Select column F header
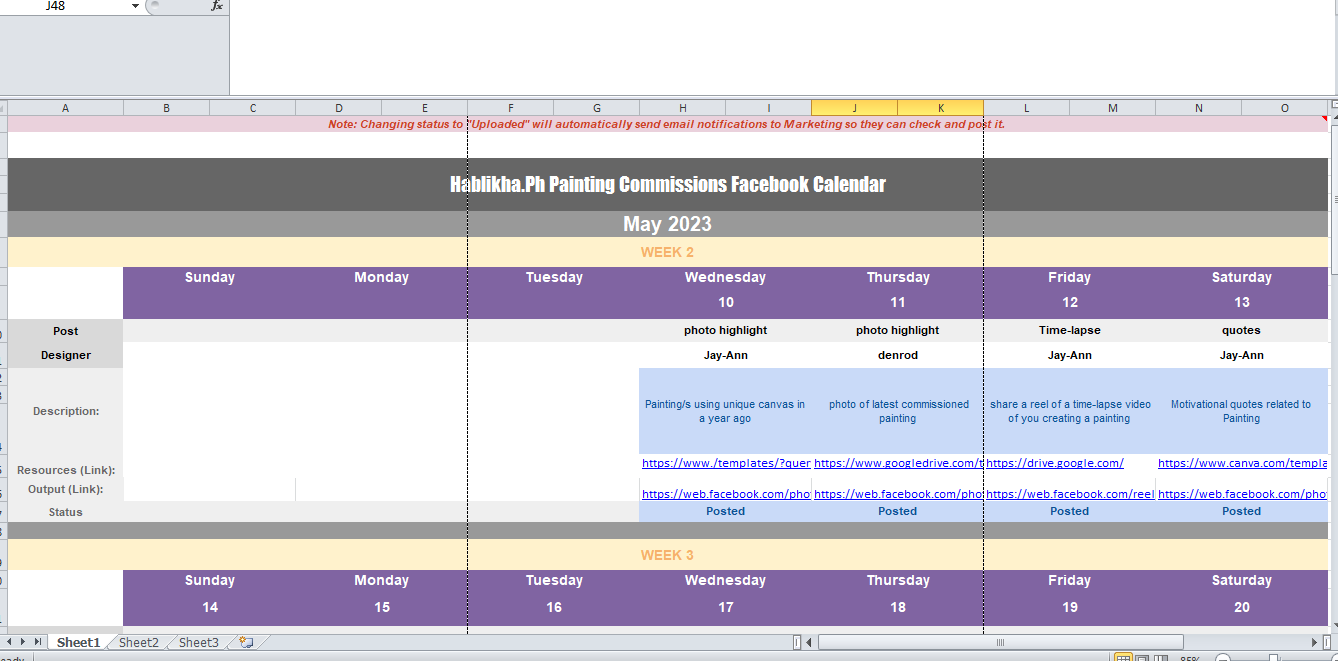This screenshot has height=661, width=1338. point(510,108)
